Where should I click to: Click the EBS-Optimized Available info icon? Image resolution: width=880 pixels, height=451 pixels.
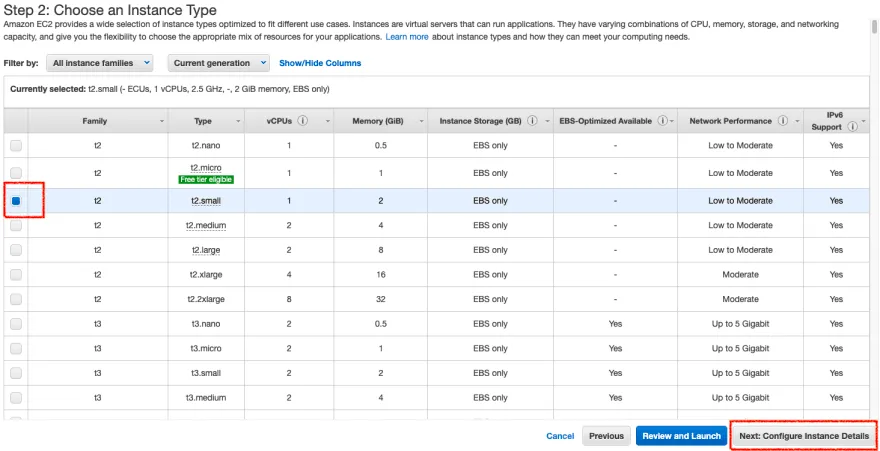(x=662, y=121)
